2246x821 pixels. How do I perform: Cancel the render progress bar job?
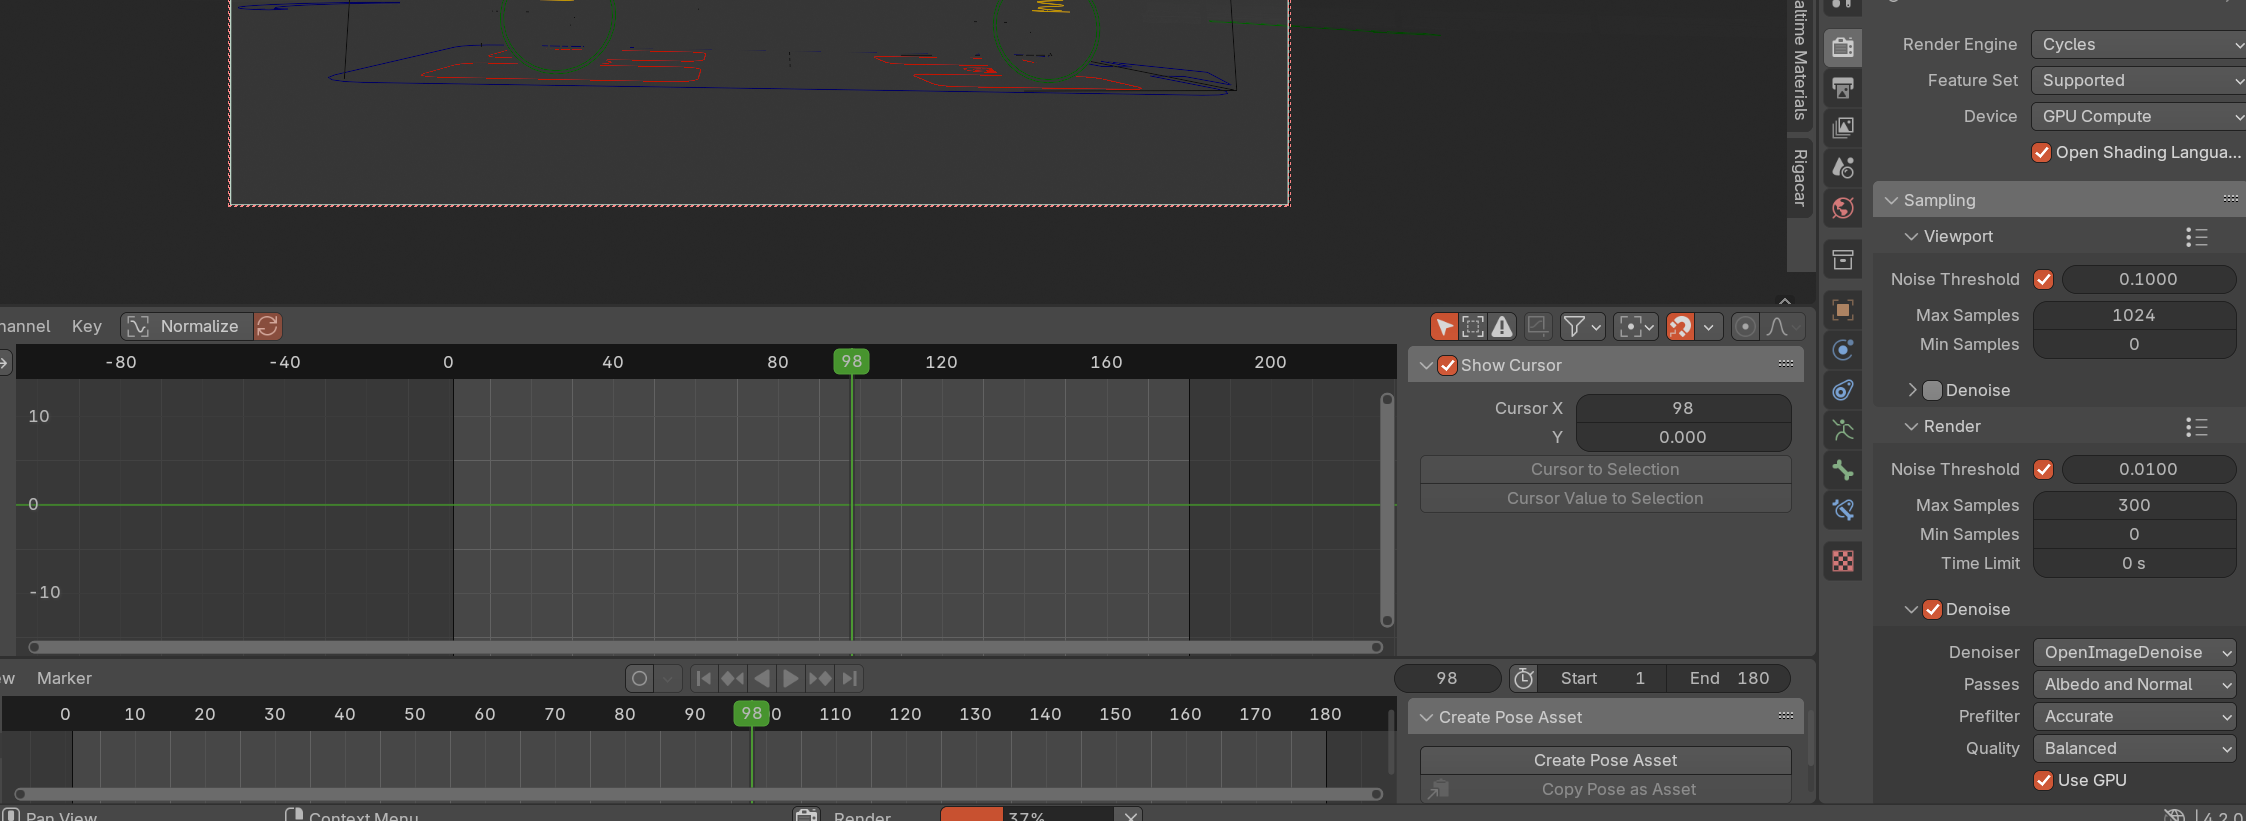pos(1130,815)
